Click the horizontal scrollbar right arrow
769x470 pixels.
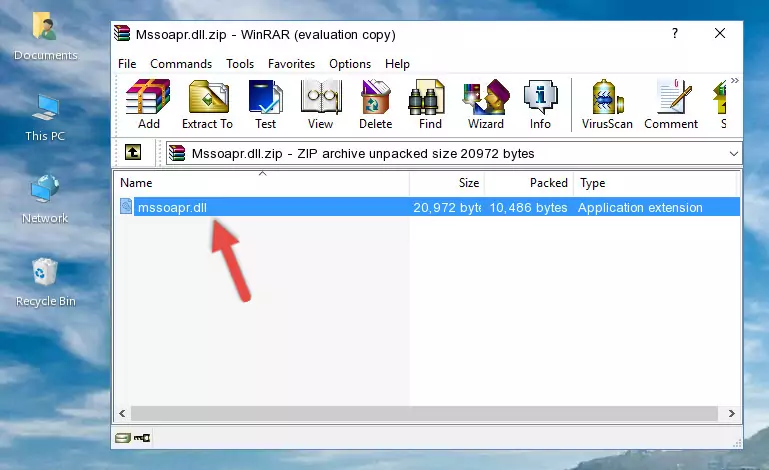coord(731,413)
